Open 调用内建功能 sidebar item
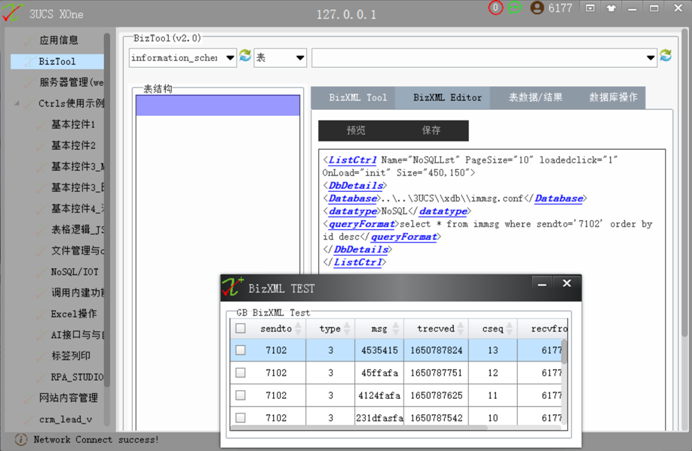This screenshot has height=451, width=692. click(78, 293)
